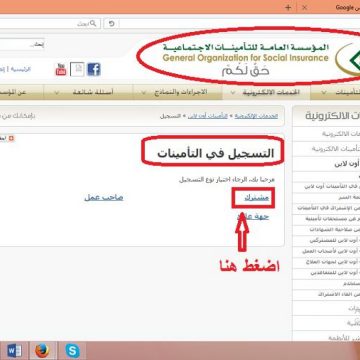Viewport: 360px width, 360px height.
Task: Click the browser reload button
Action: [112, 24]
